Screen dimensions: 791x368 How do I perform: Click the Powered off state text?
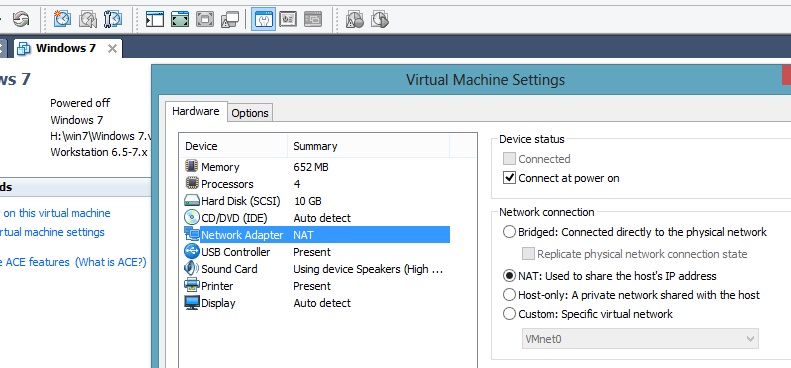point(80,103)
